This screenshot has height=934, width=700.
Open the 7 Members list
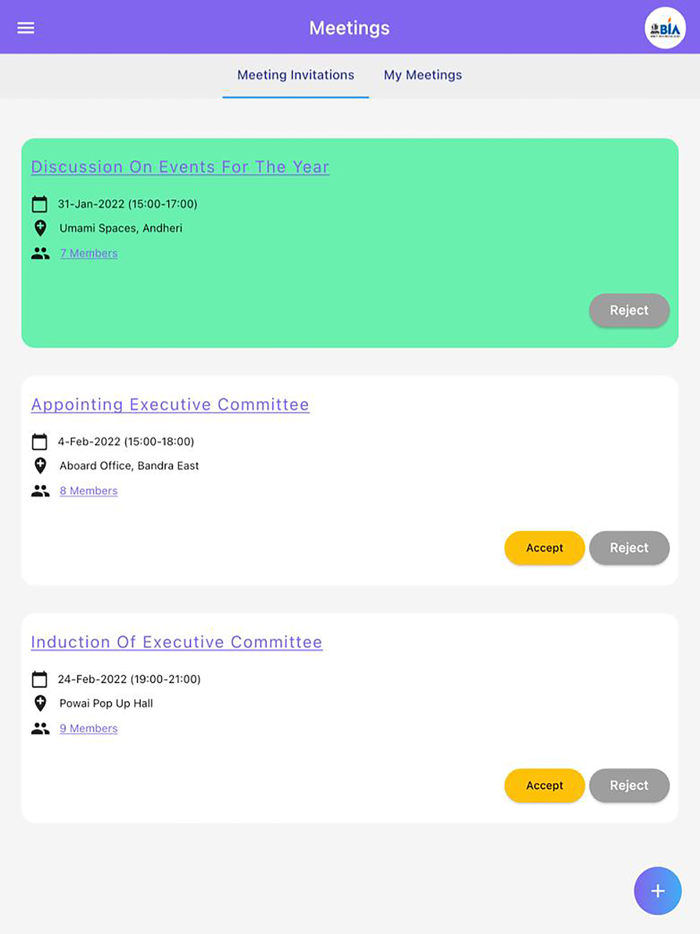88,253
